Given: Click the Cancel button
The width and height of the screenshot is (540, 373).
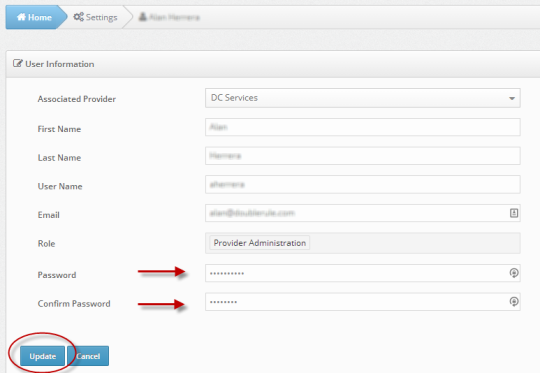Looking at the screenshot, I should [88, 356].
